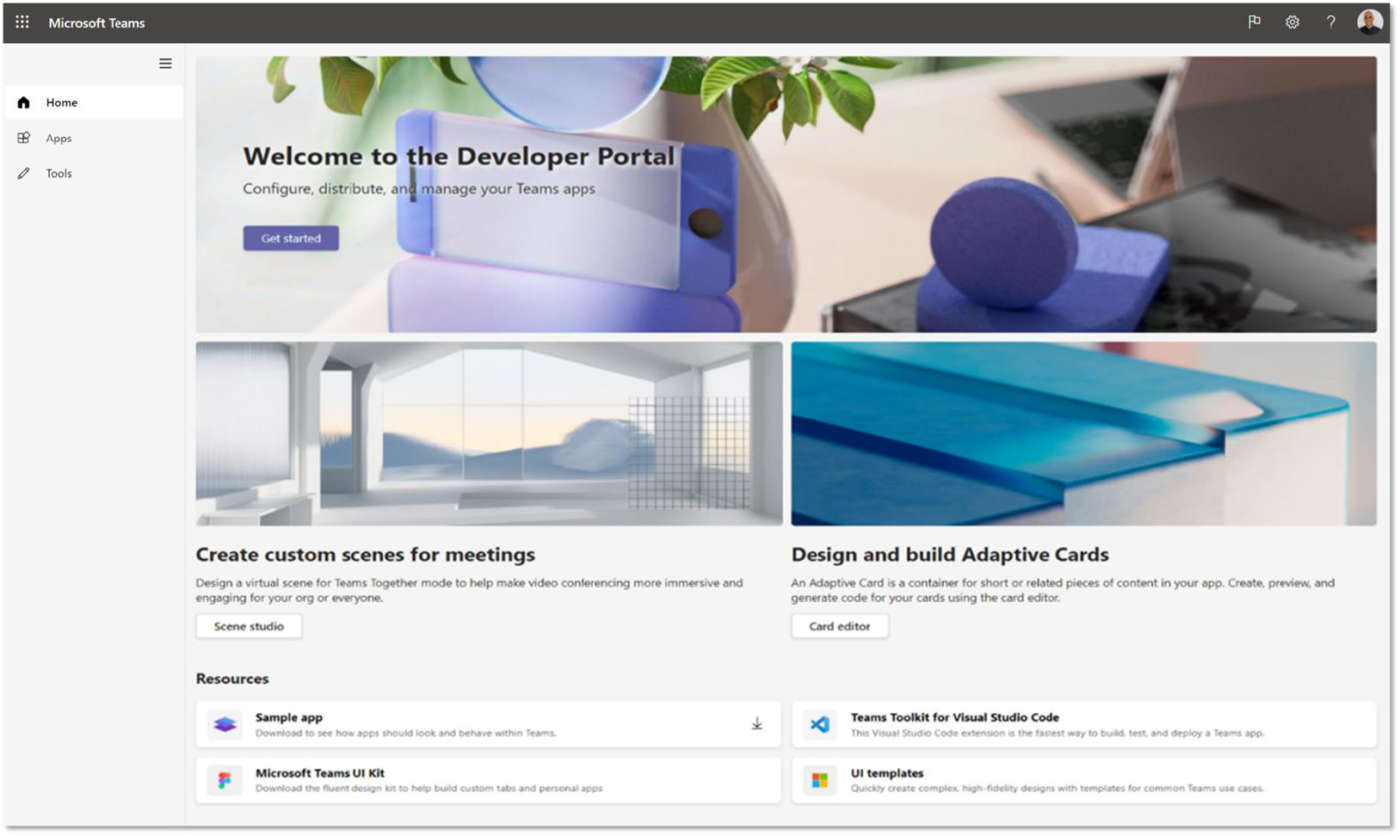Click the UI templates colorful grid icon
The image size is (1400, 836).
(818, 780)
